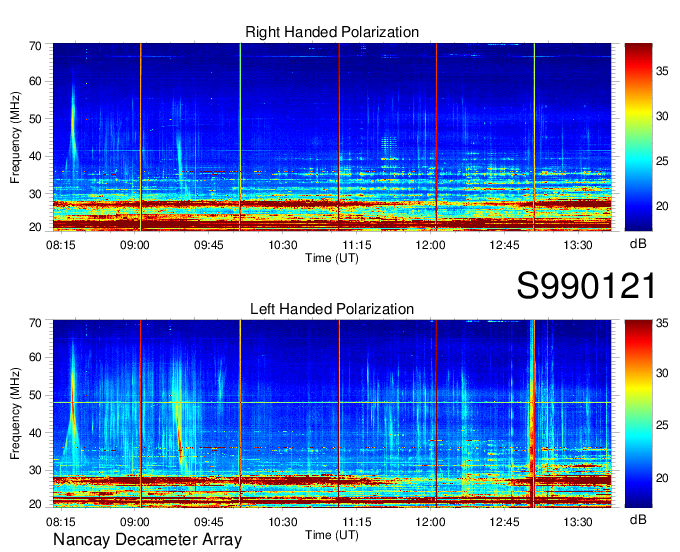680x552 pixels.
Task: Click the 09:45 time tick under right-handed plot
Action: pyautogui.click(x=209, y=245)
